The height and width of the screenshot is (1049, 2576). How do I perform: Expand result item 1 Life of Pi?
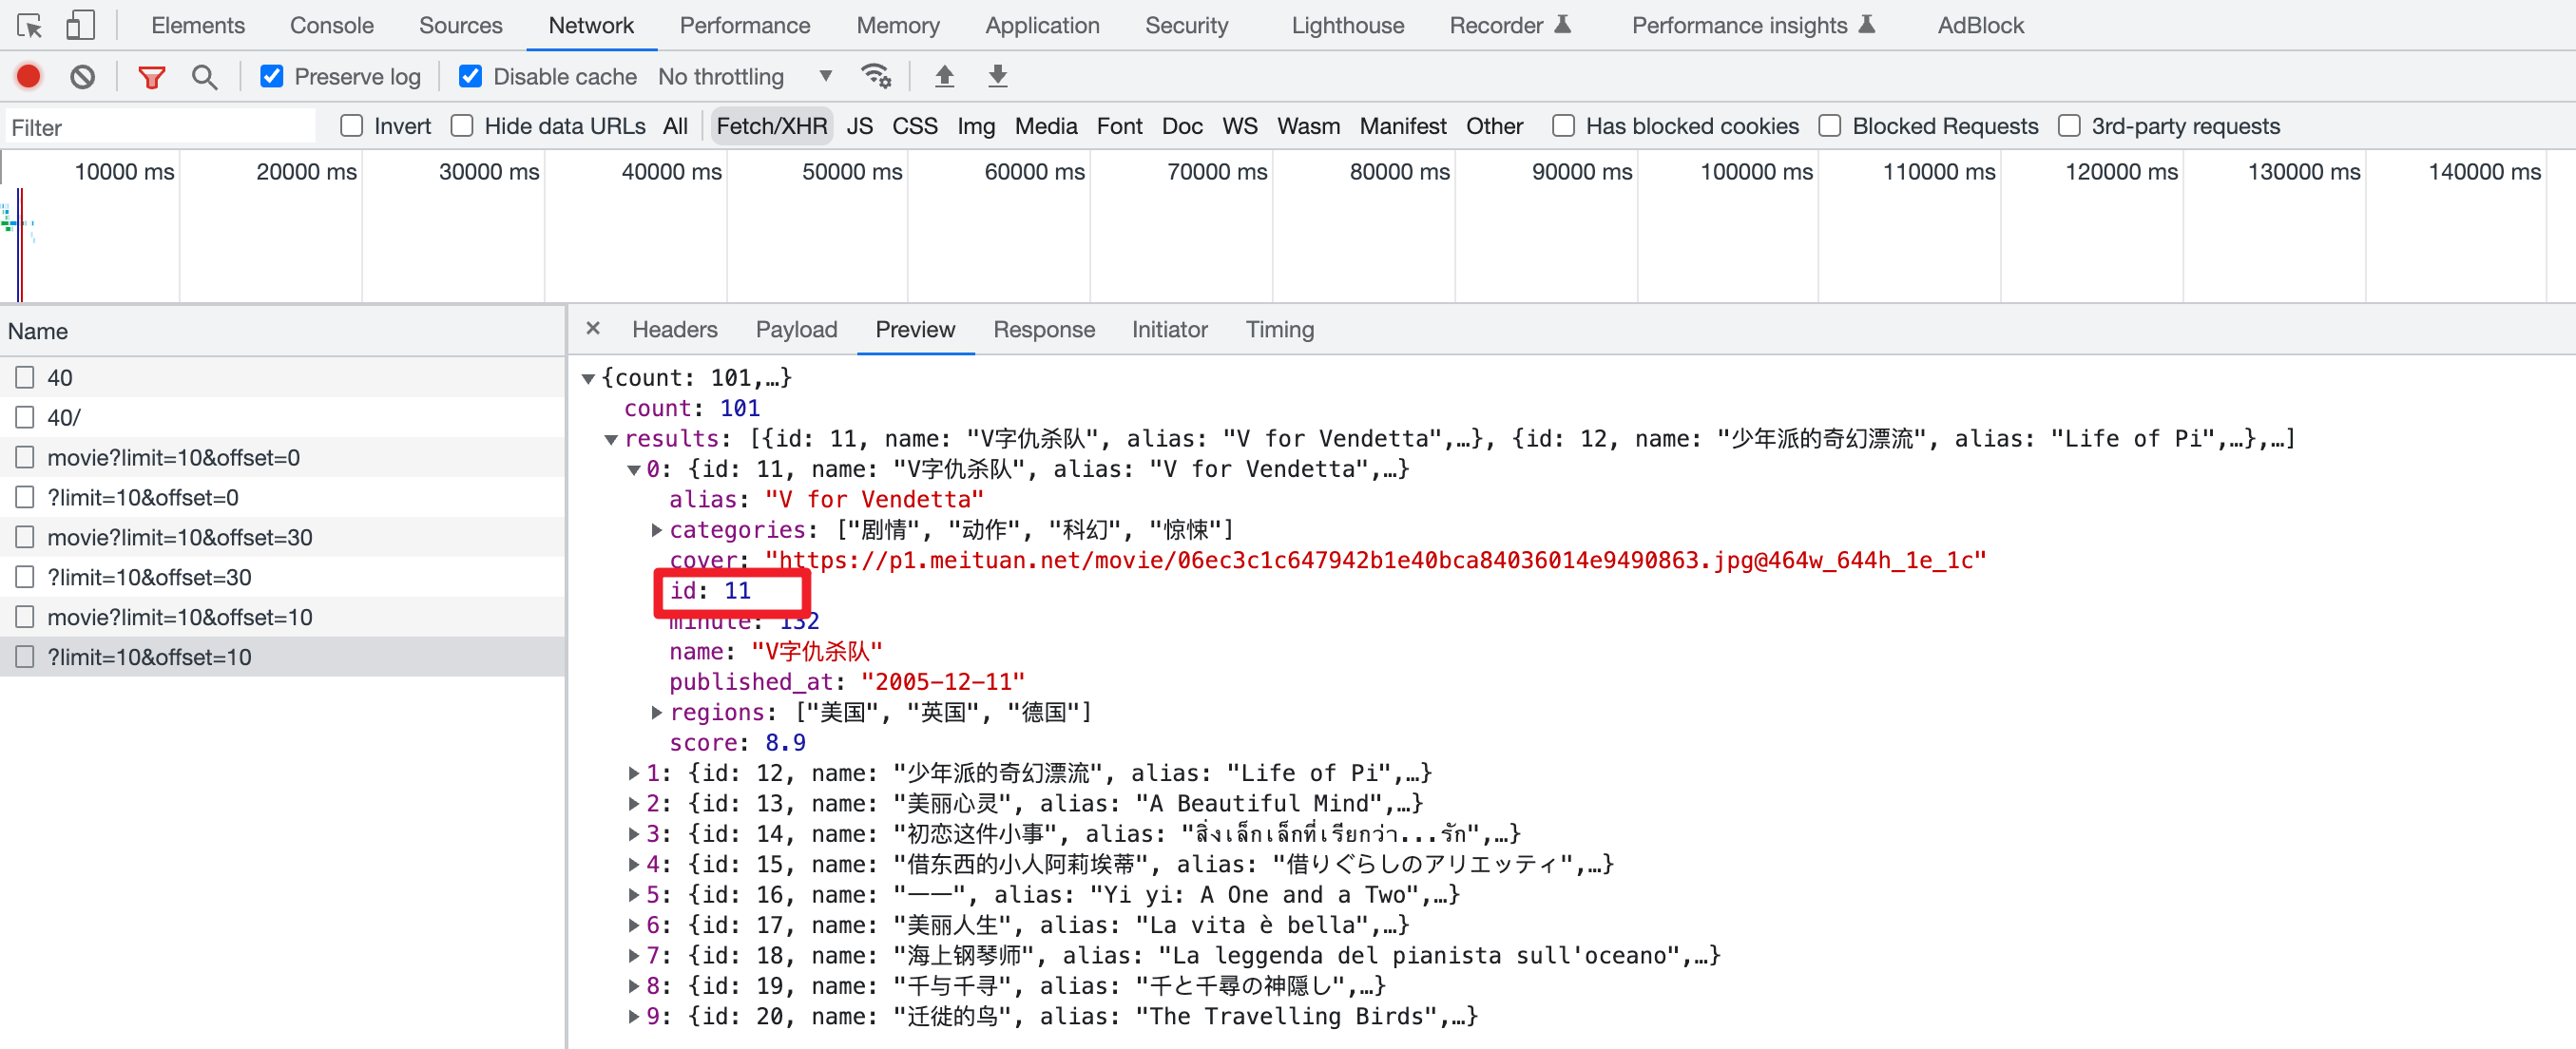pyautogui.click(x=634, y=773)
